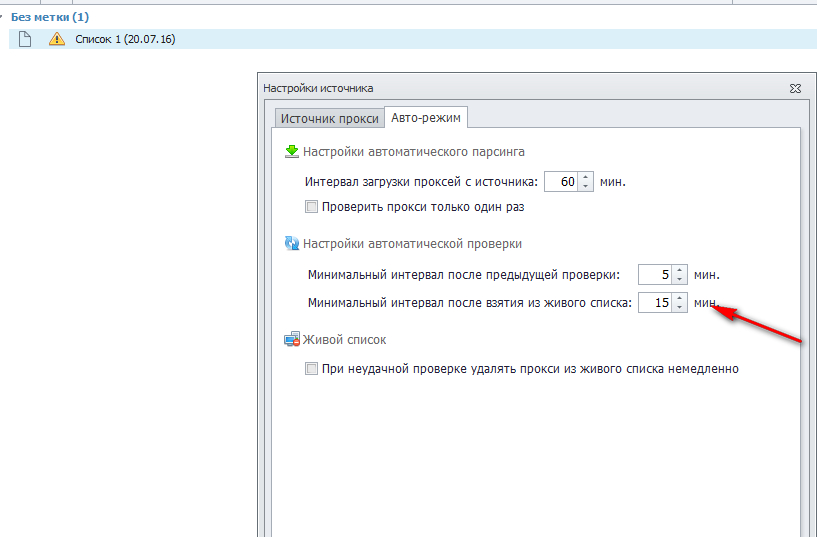Switch to the Источник прокси tab
Screen dimensions: 817x537
tap(329, 118)
